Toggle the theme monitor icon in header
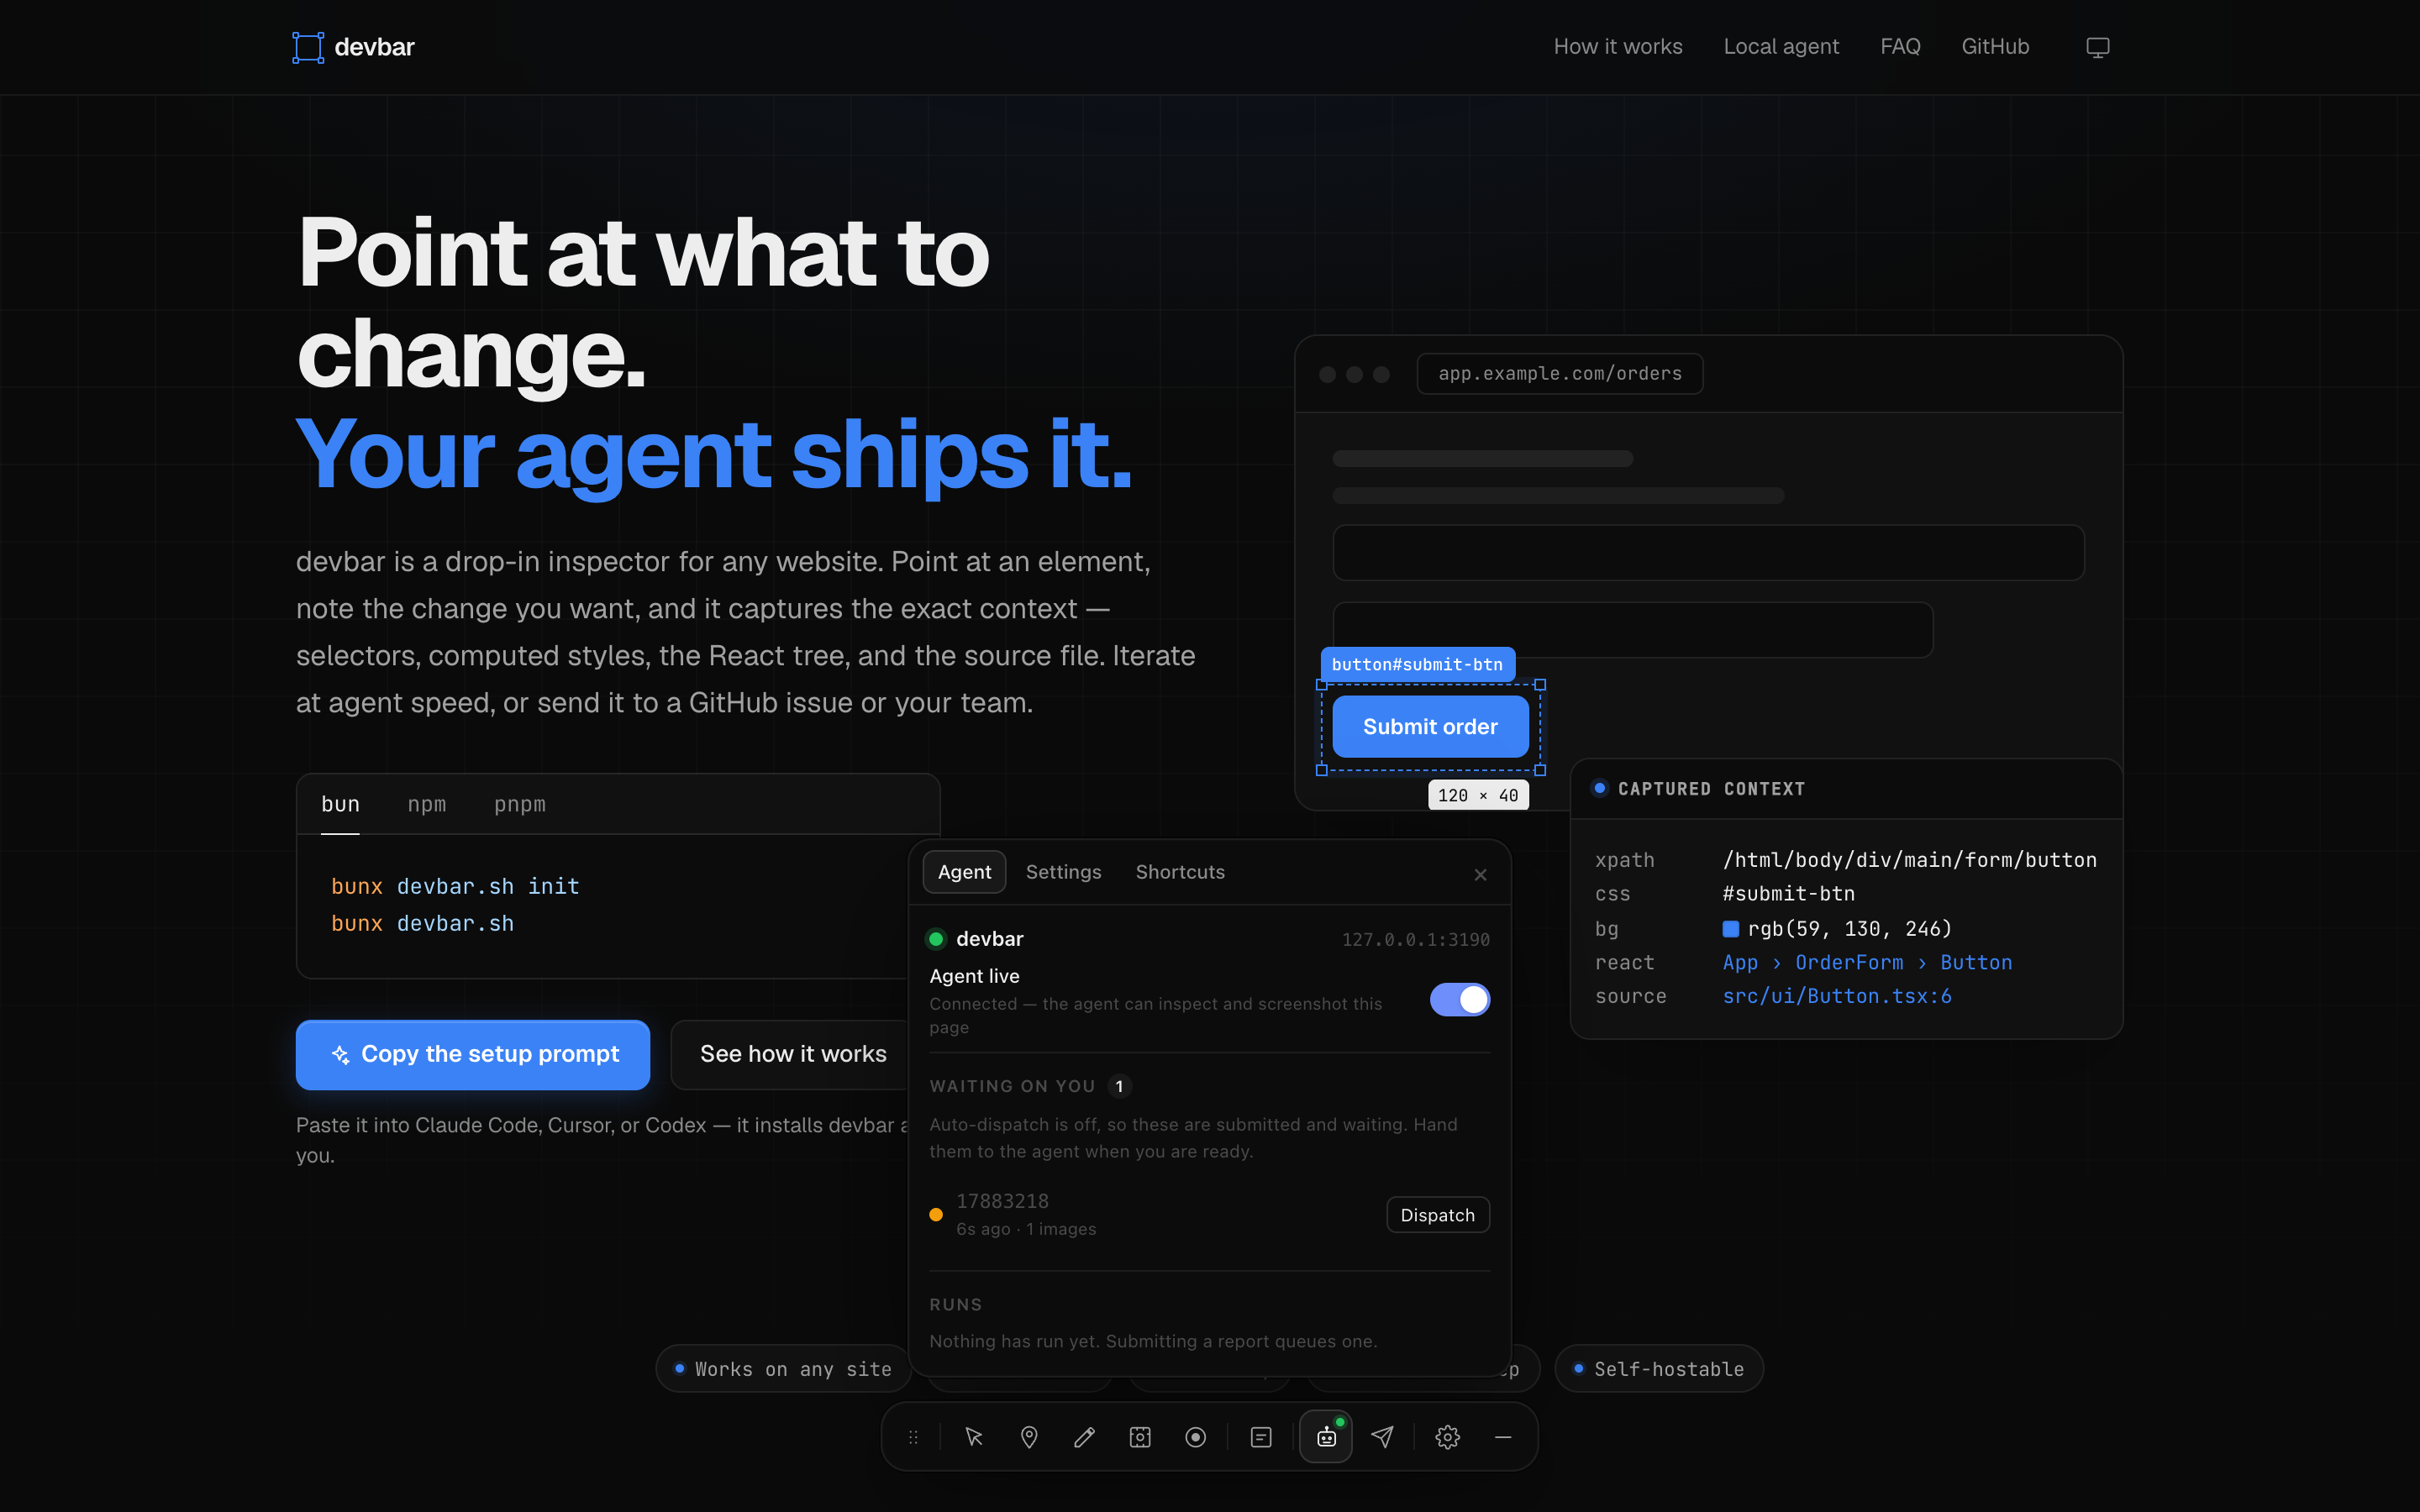The image size is (2420, 1512). tap(2097, 47)
